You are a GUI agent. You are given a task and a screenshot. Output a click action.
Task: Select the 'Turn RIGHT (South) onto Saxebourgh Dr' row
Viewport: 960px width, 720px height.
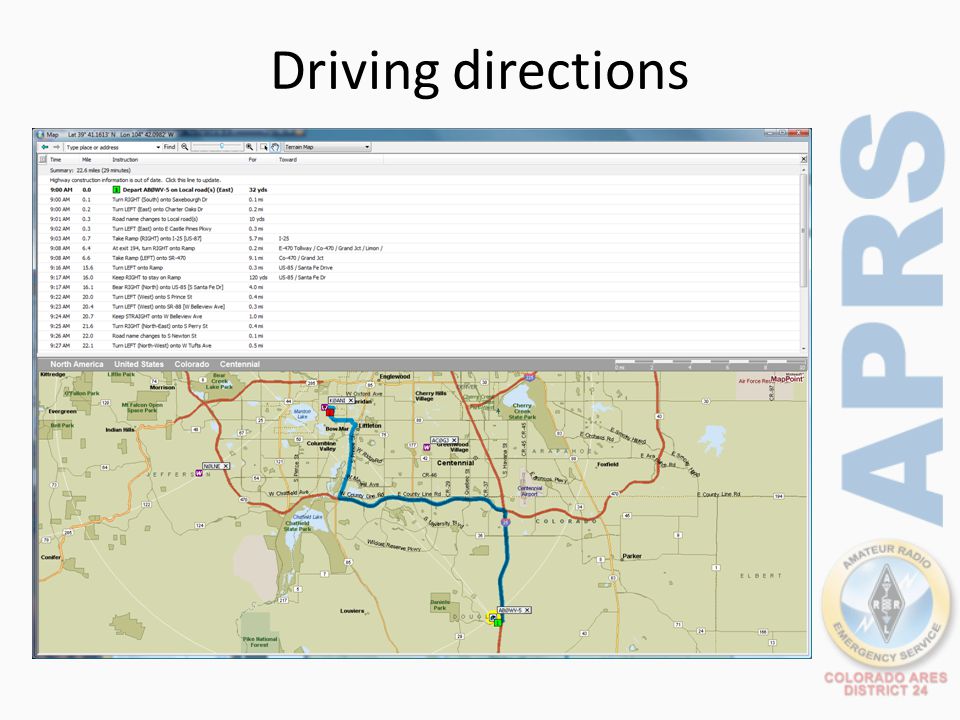tap(419, 200)
